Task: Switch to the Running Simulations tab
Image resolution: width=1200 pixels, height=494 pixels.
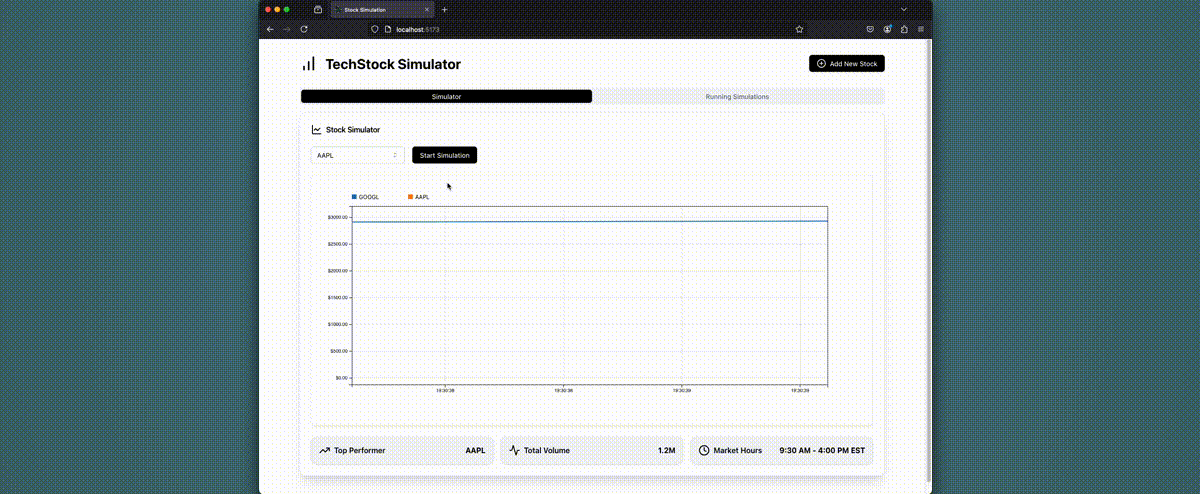Action: pyautogui.click(x=737, y=97)
